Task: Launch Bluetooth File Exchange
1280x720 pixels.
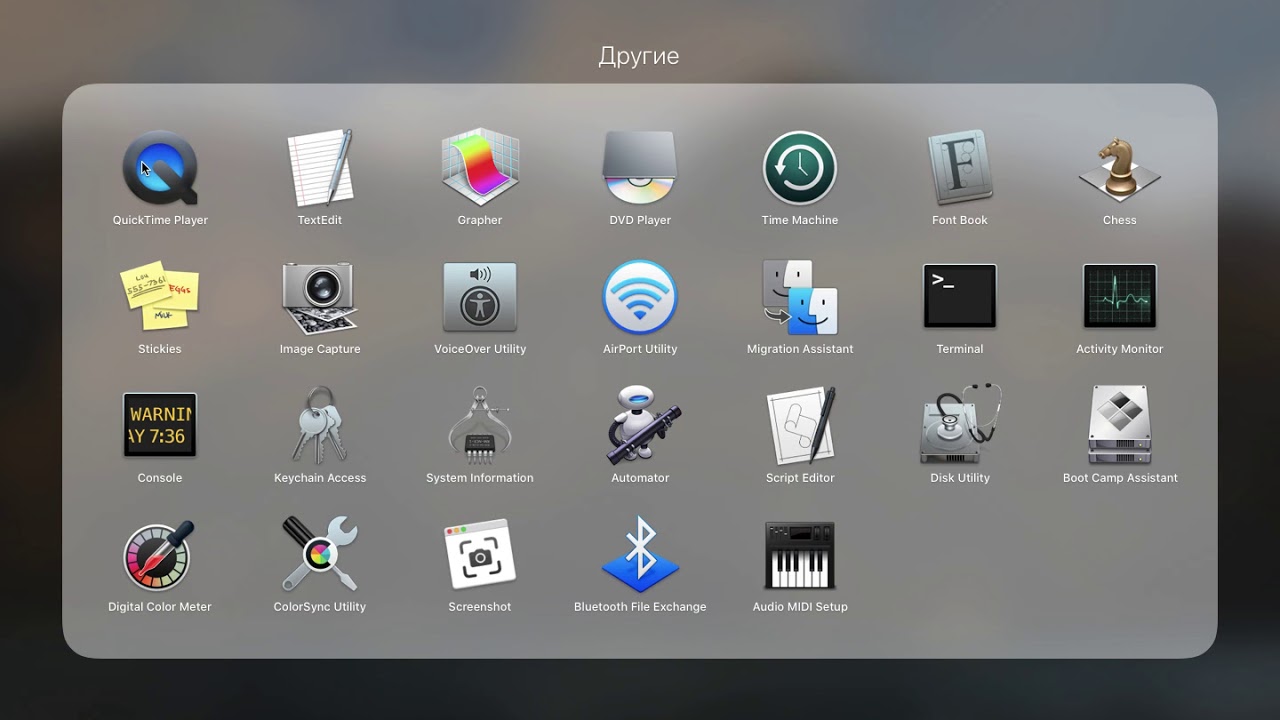Action: click(x=640, y=555)
